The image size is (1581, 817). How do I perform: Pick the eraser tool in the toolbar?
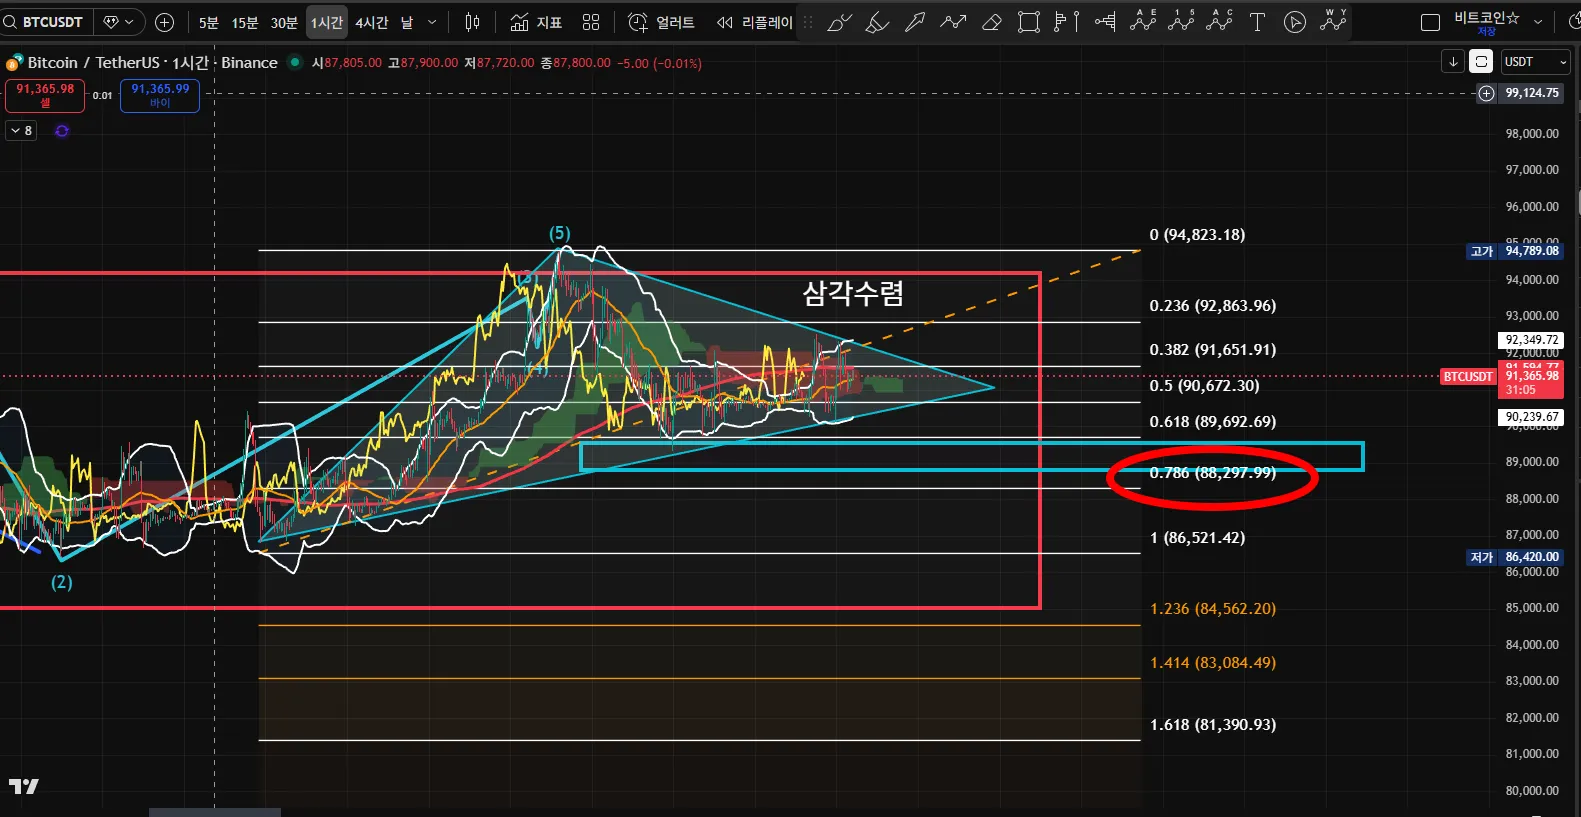[x=991, y=22]
